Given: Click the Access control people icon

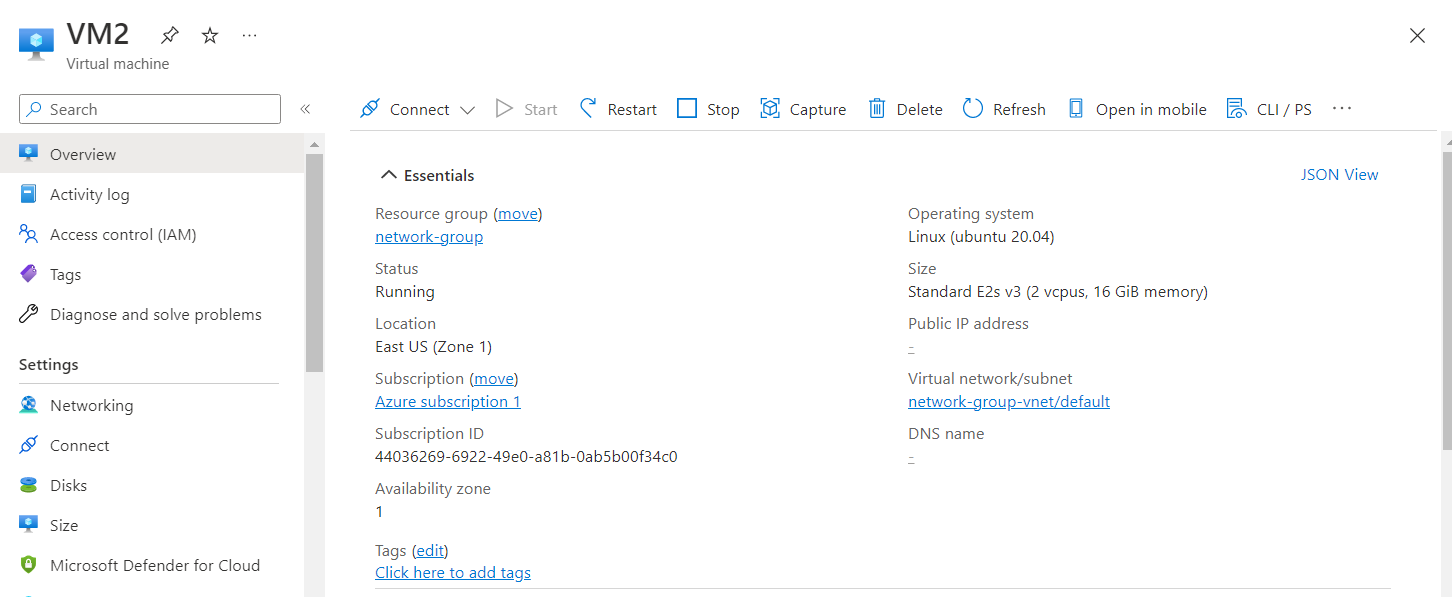Looking at the screenshot, I should (29, 234).
